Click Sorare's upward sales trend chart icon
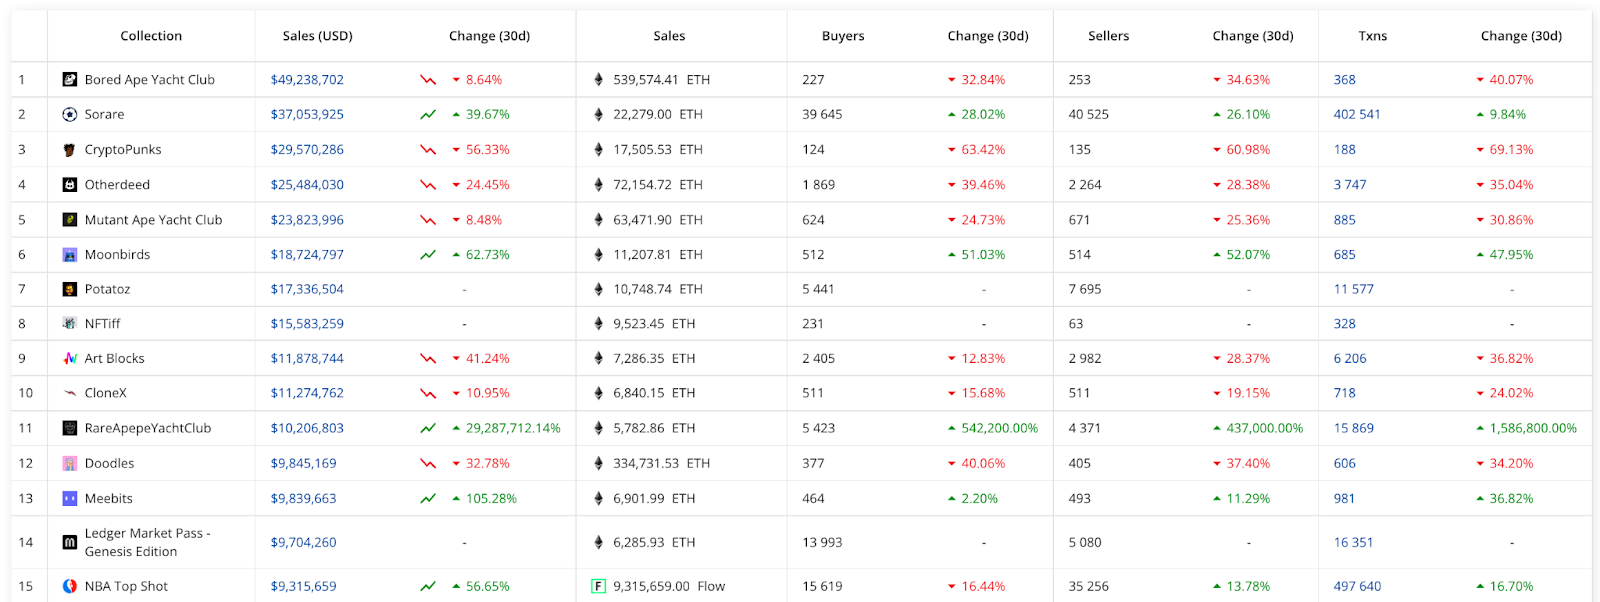The height and width of the screenshot is (602, 1600). pos(428,115)
